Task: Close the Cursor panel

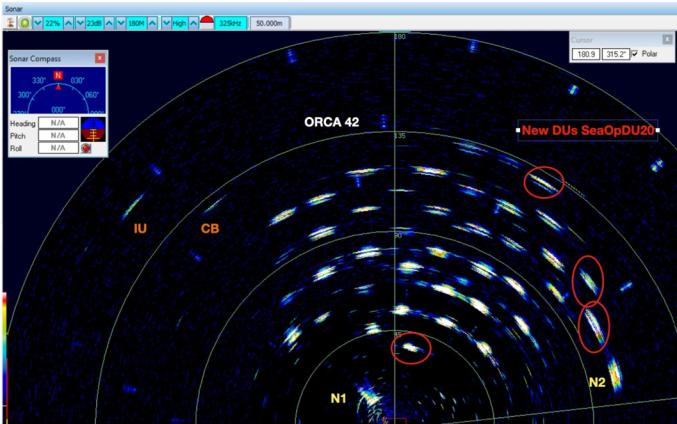Action: (667, 39)
